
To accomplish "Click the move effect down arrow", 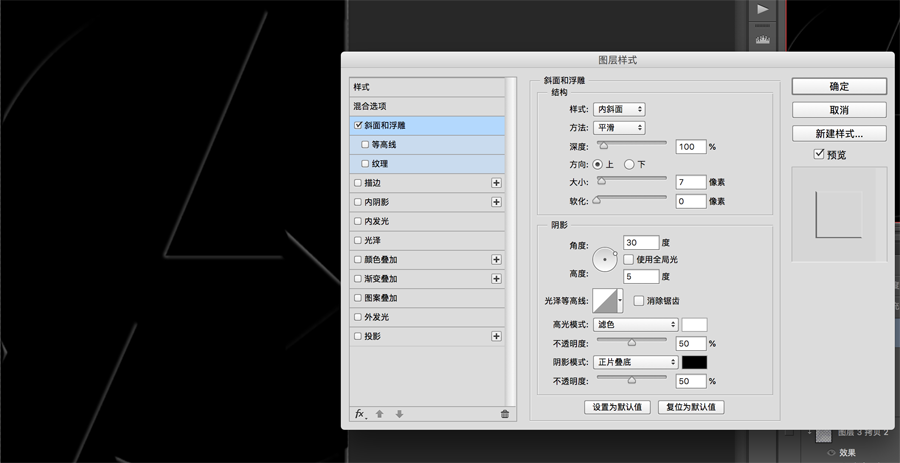I will (x=399, y=413).
